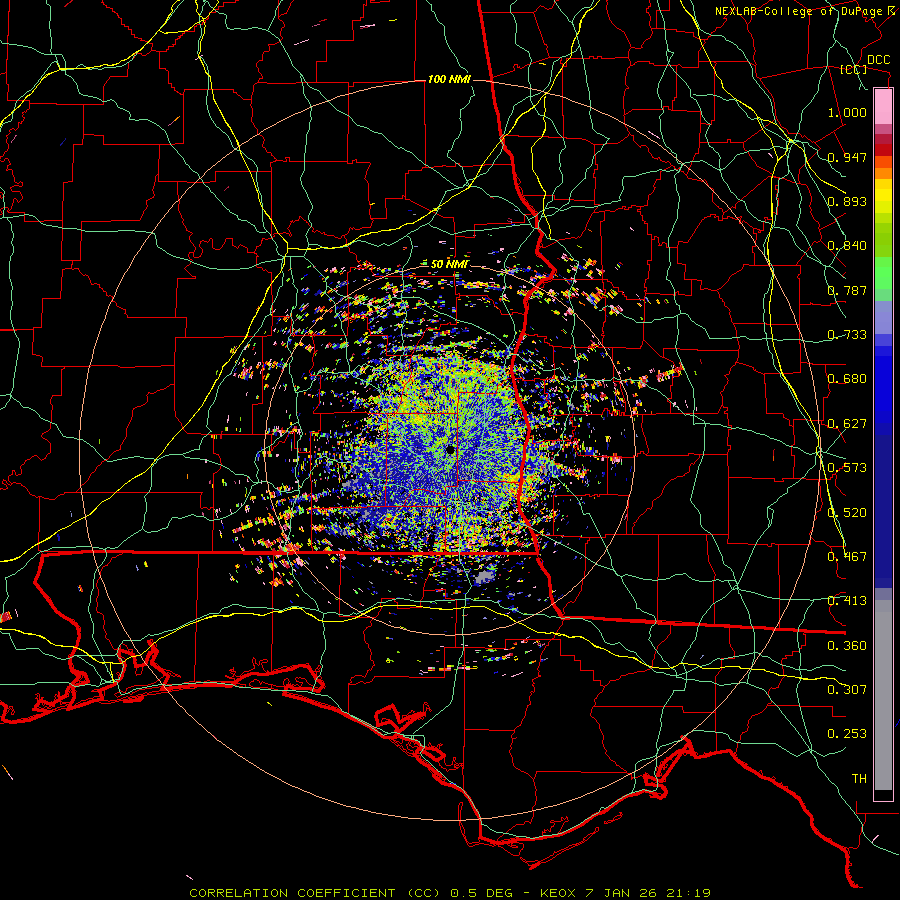Click the 0.307 color scale value
Screen dimensions: 900x900
coord(847,690)
